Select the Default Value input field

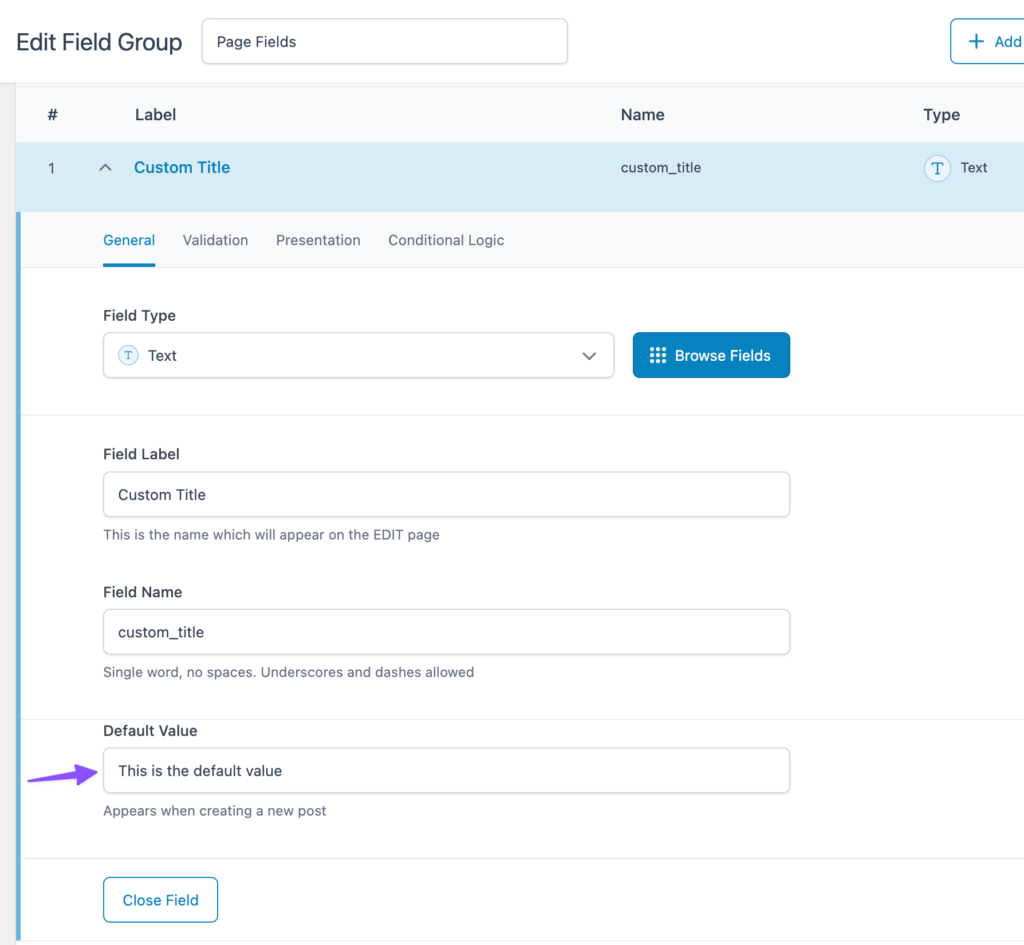(446, 770)
